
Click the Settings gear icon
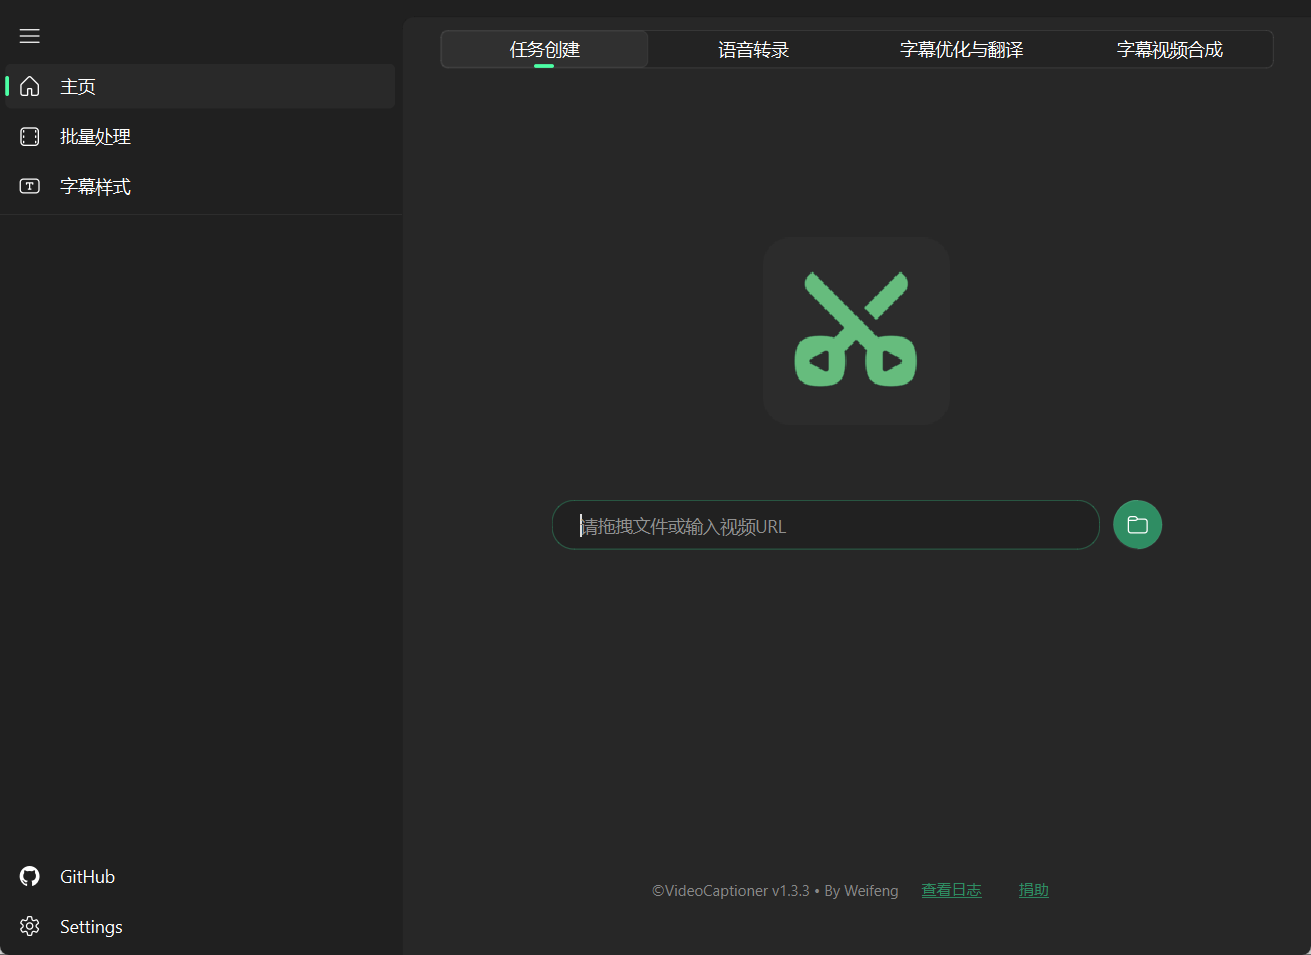(30, 926)
